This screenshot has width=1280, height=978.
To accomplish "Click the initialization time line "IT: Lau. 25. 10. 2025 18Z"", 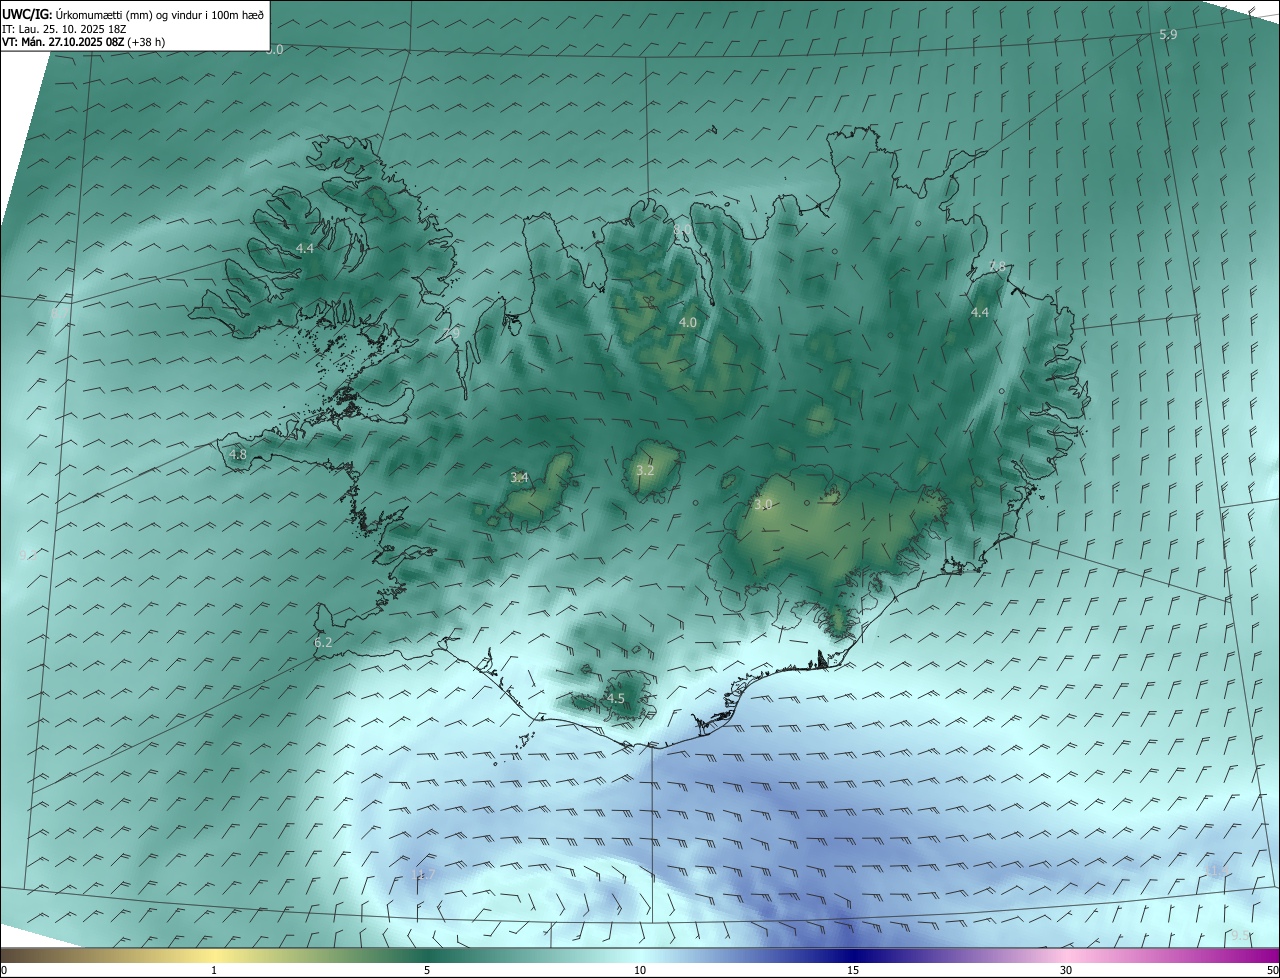I will [65, 29].
